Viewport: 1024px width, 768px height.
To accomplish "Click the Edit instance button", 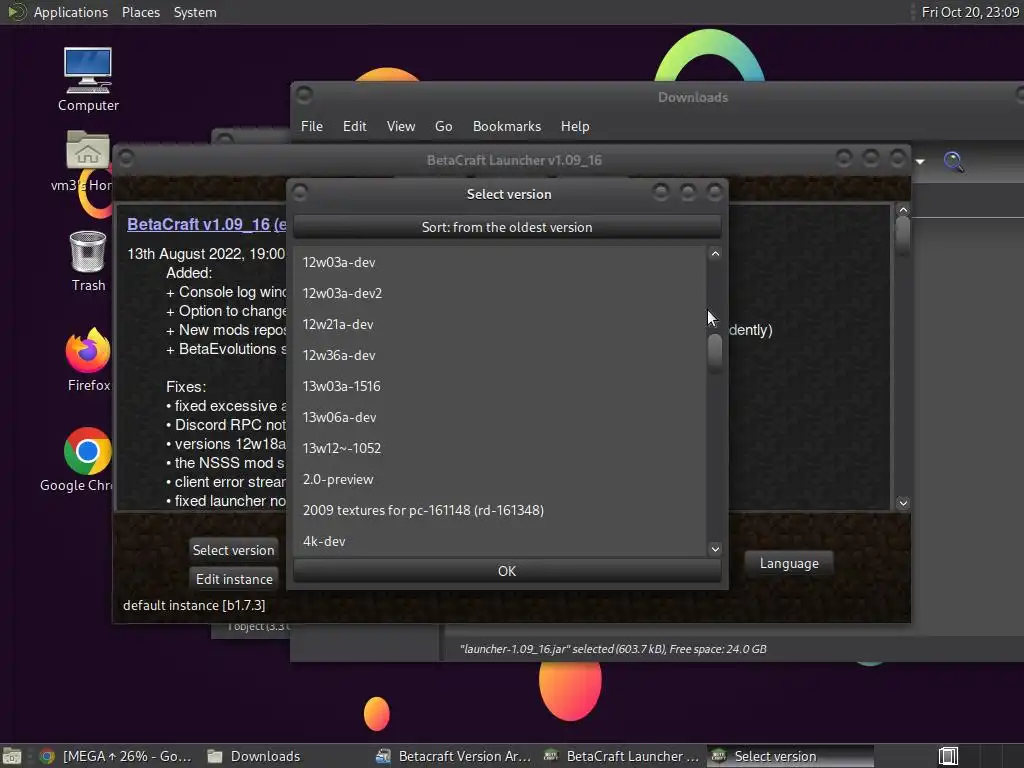I will point(233,579).
